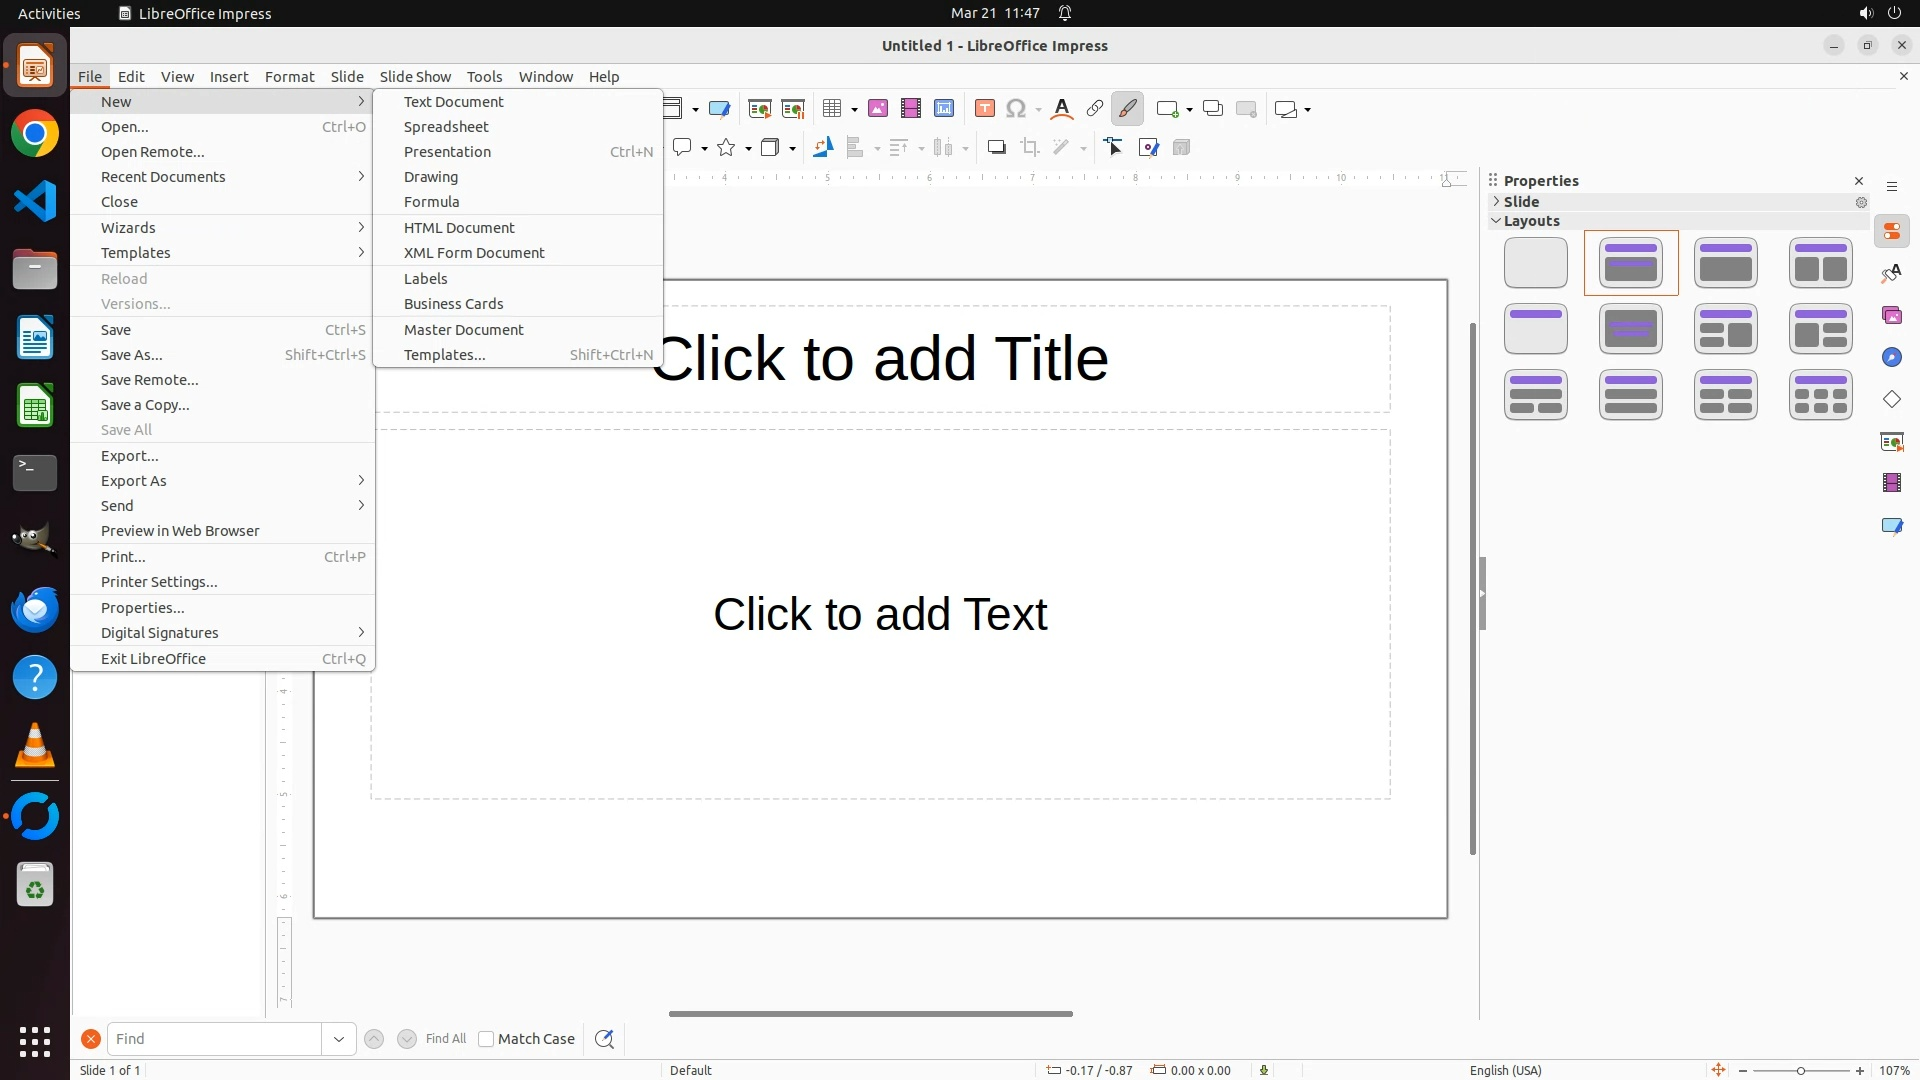Toggle the Show Draw Functions brush button

point(1128,109)
